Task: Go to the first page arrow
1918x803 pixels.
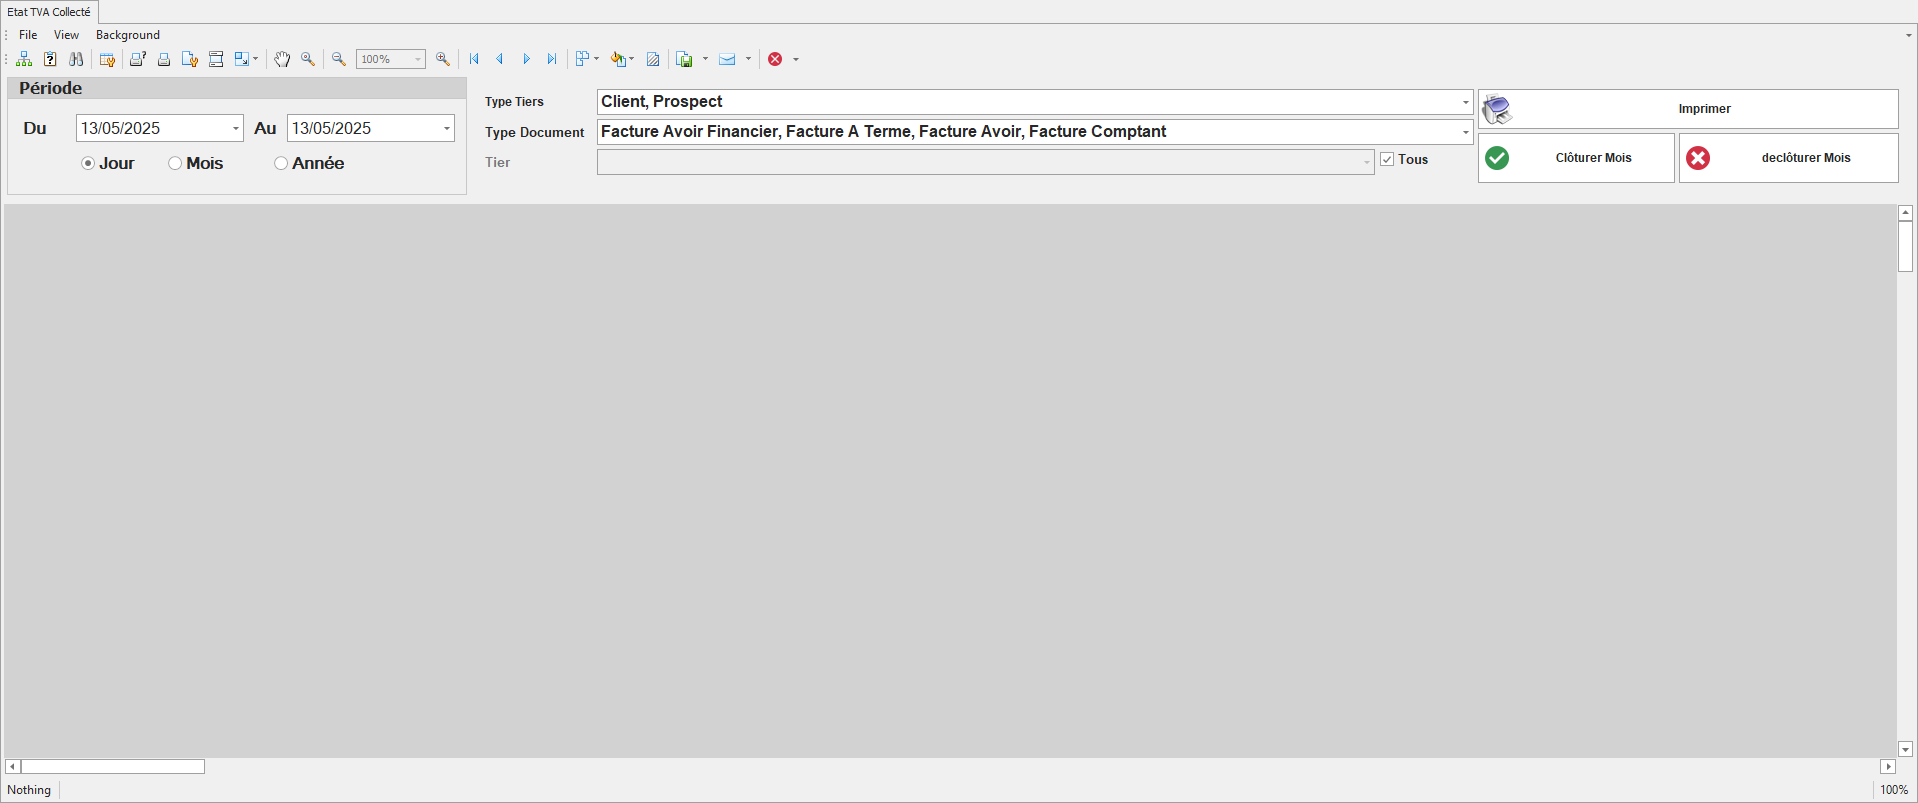Action: (474, 60)
